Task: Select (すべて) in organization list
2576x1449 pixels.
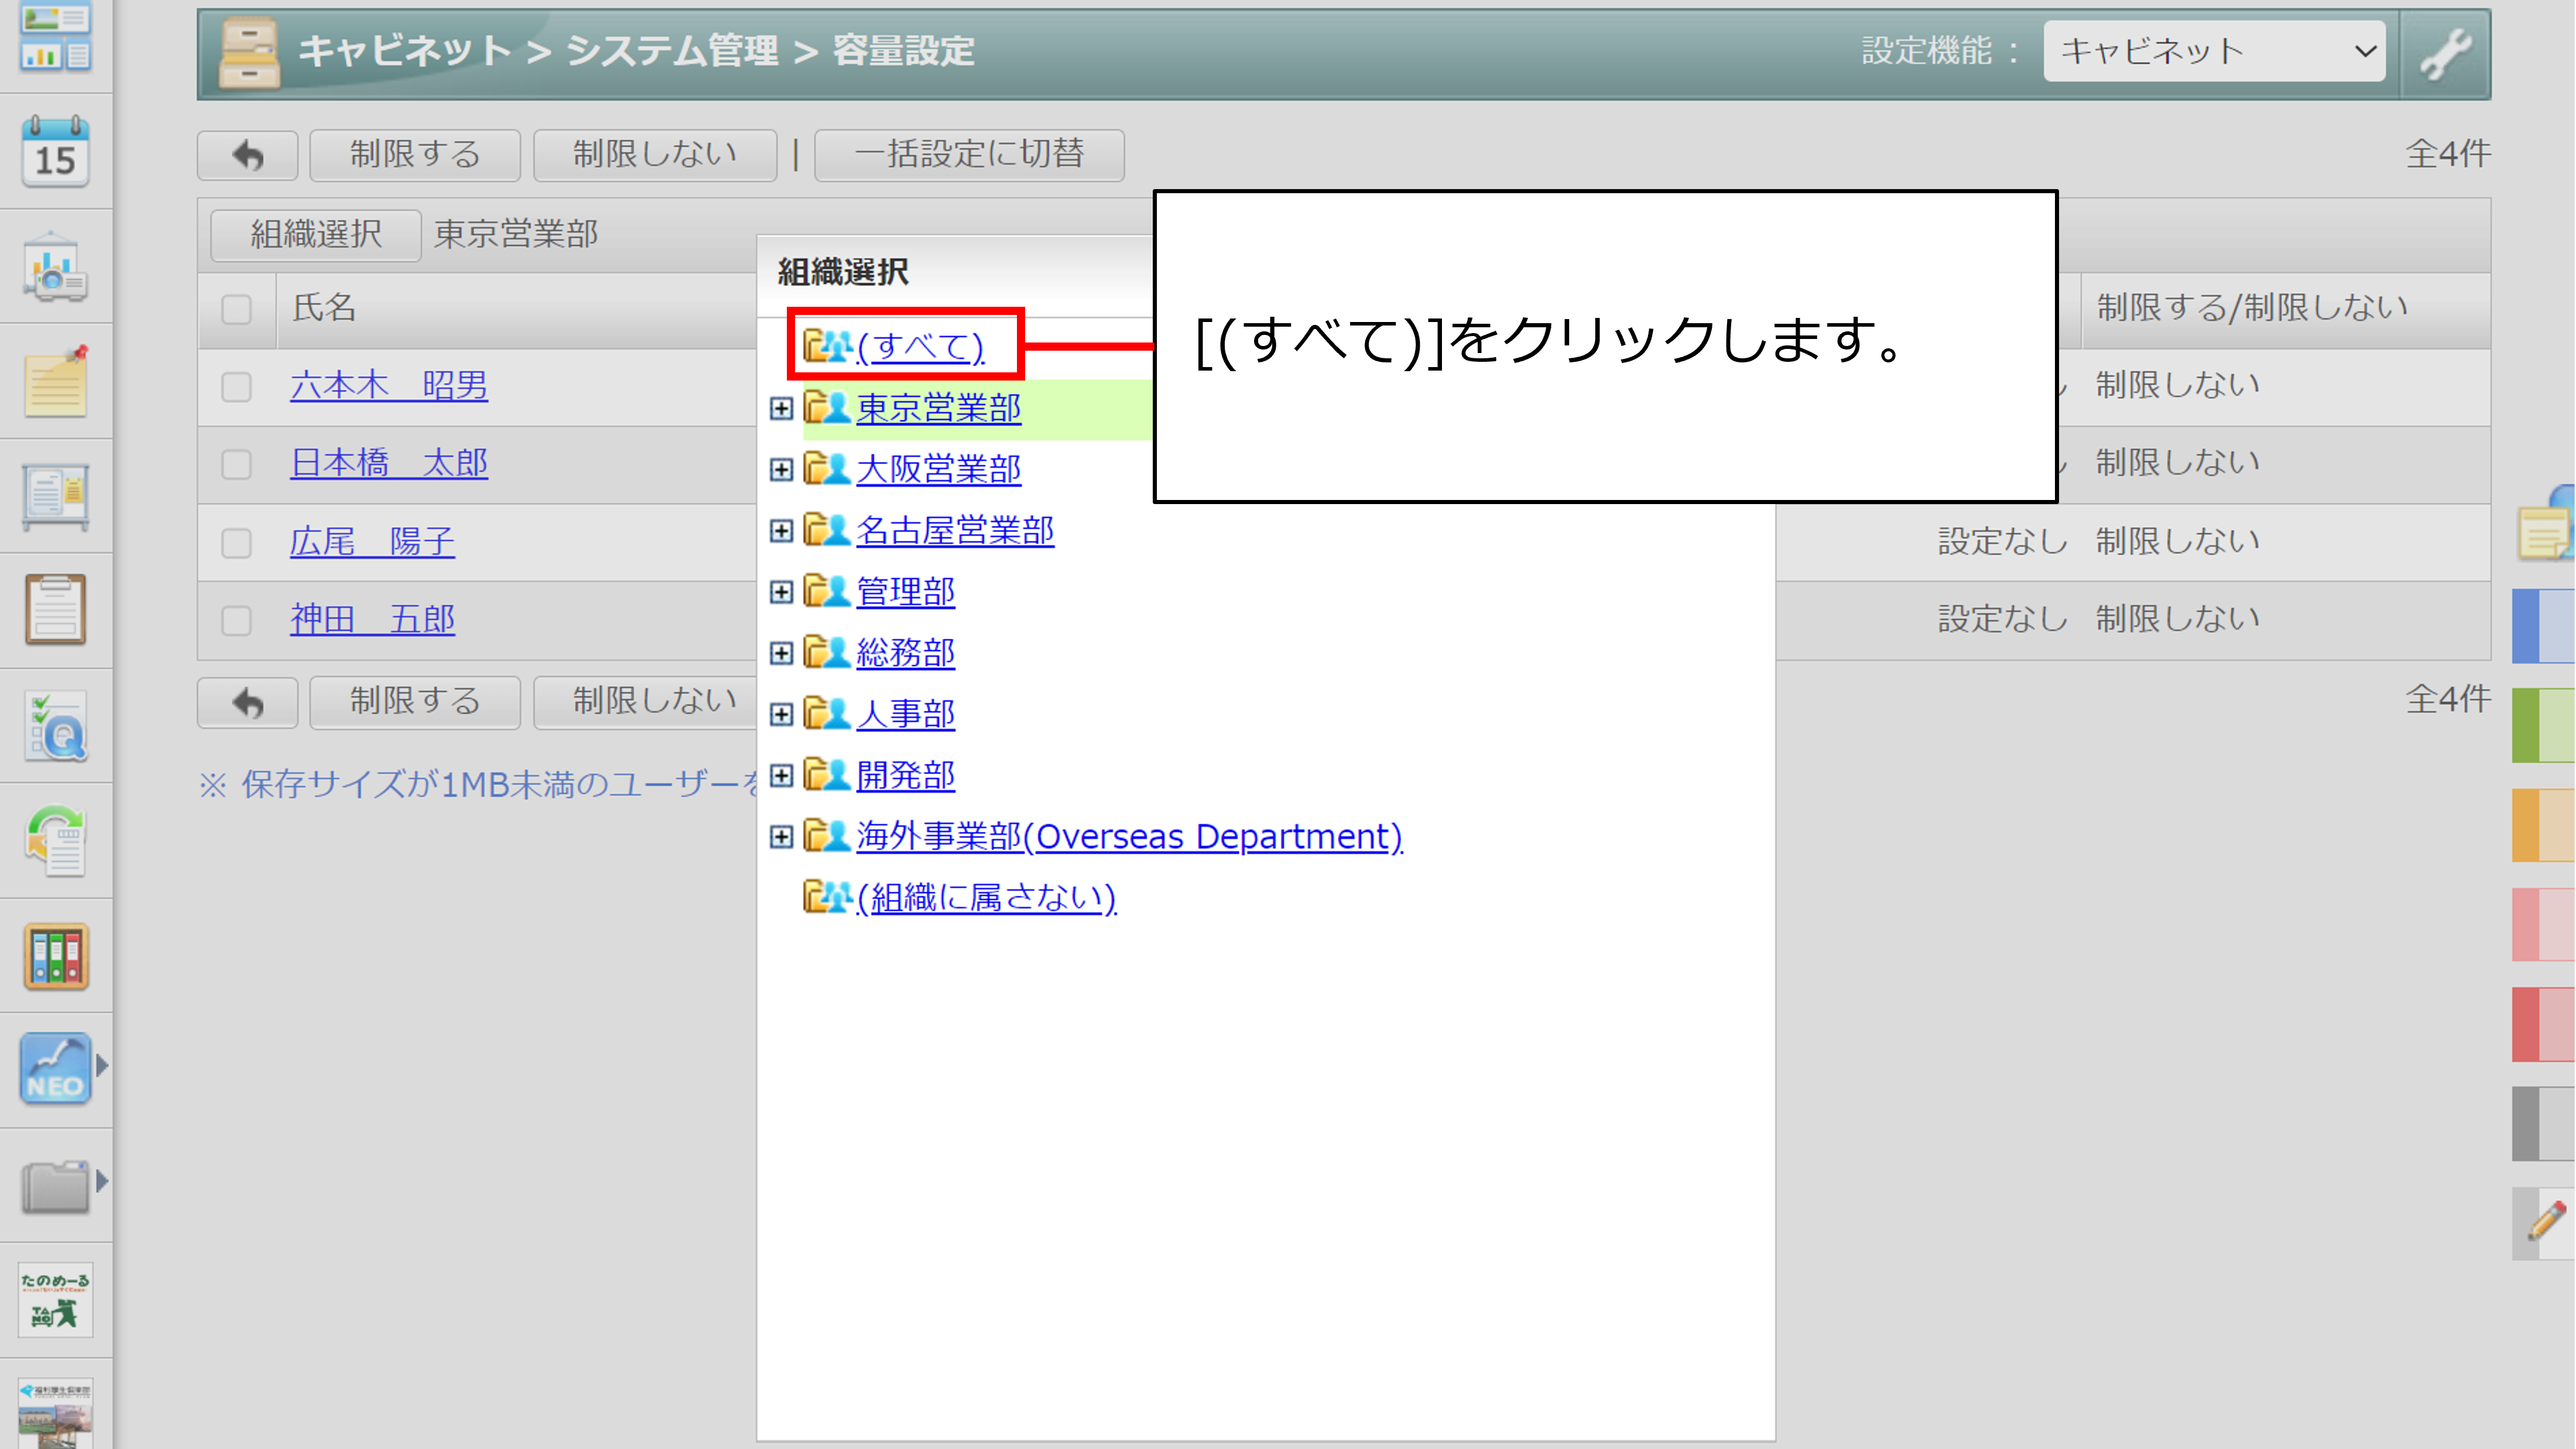Action: point(919,347)
